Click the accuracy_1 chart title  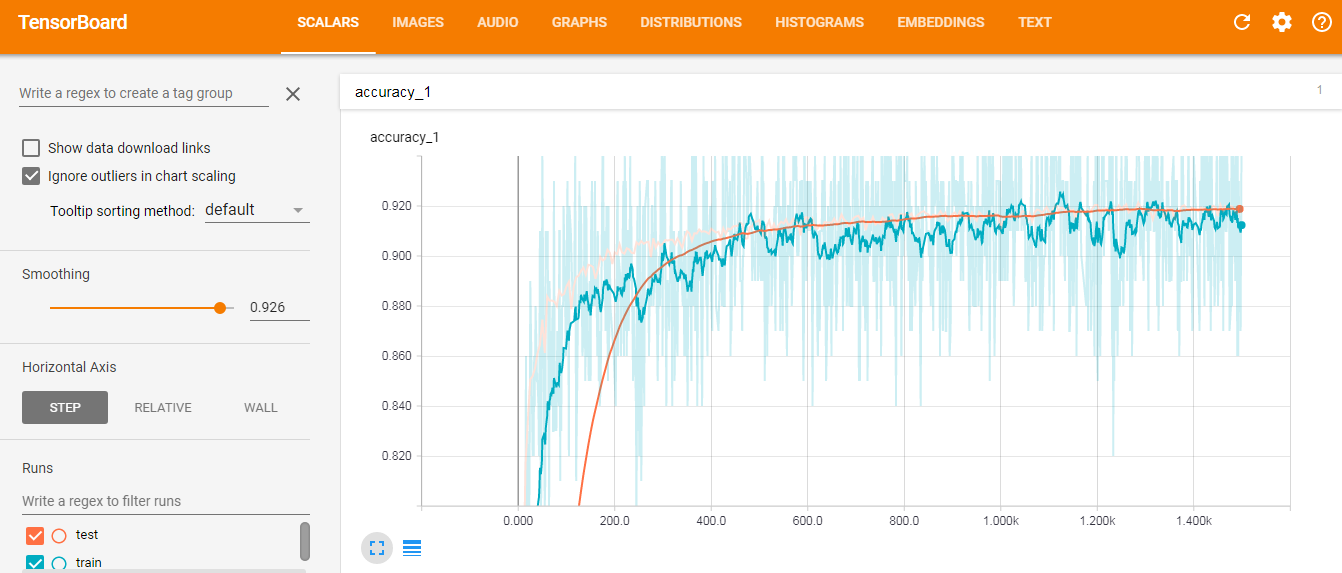404,137
